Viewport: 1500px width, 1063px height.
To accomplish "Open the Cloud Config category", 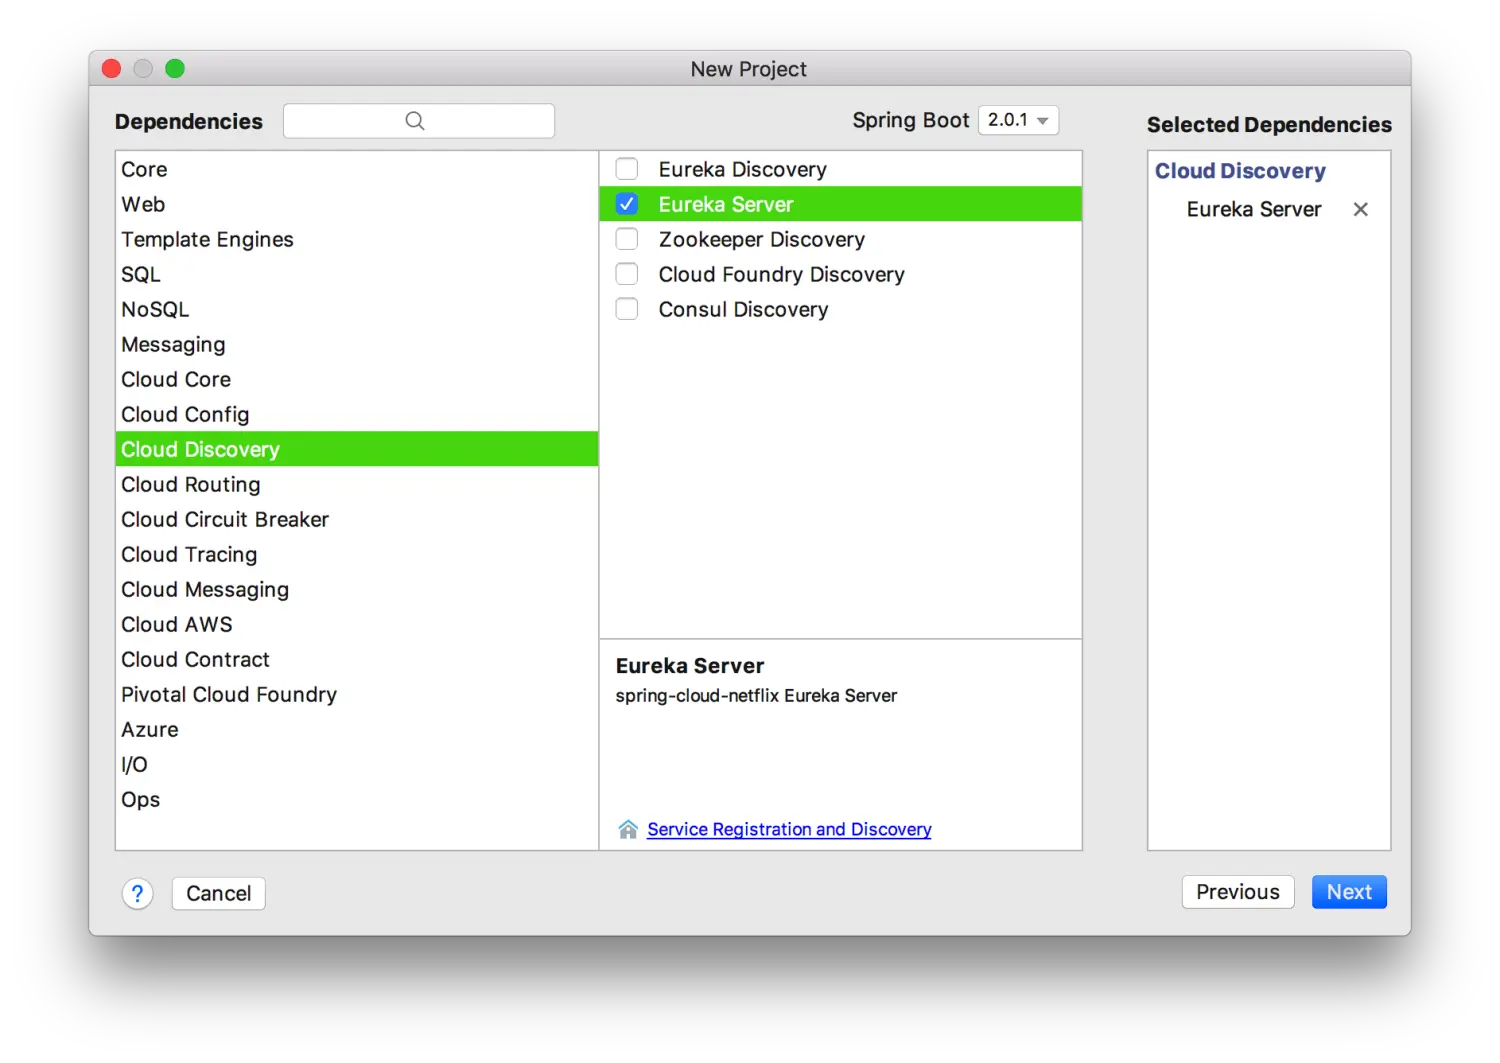I will 357,414.
